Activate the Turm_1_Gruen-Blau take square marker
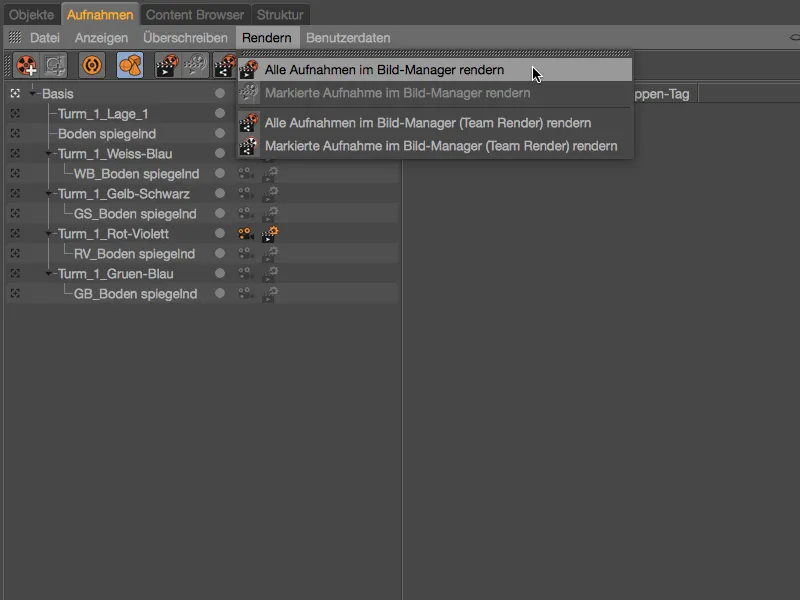800x600 pixels. point(15,273)
